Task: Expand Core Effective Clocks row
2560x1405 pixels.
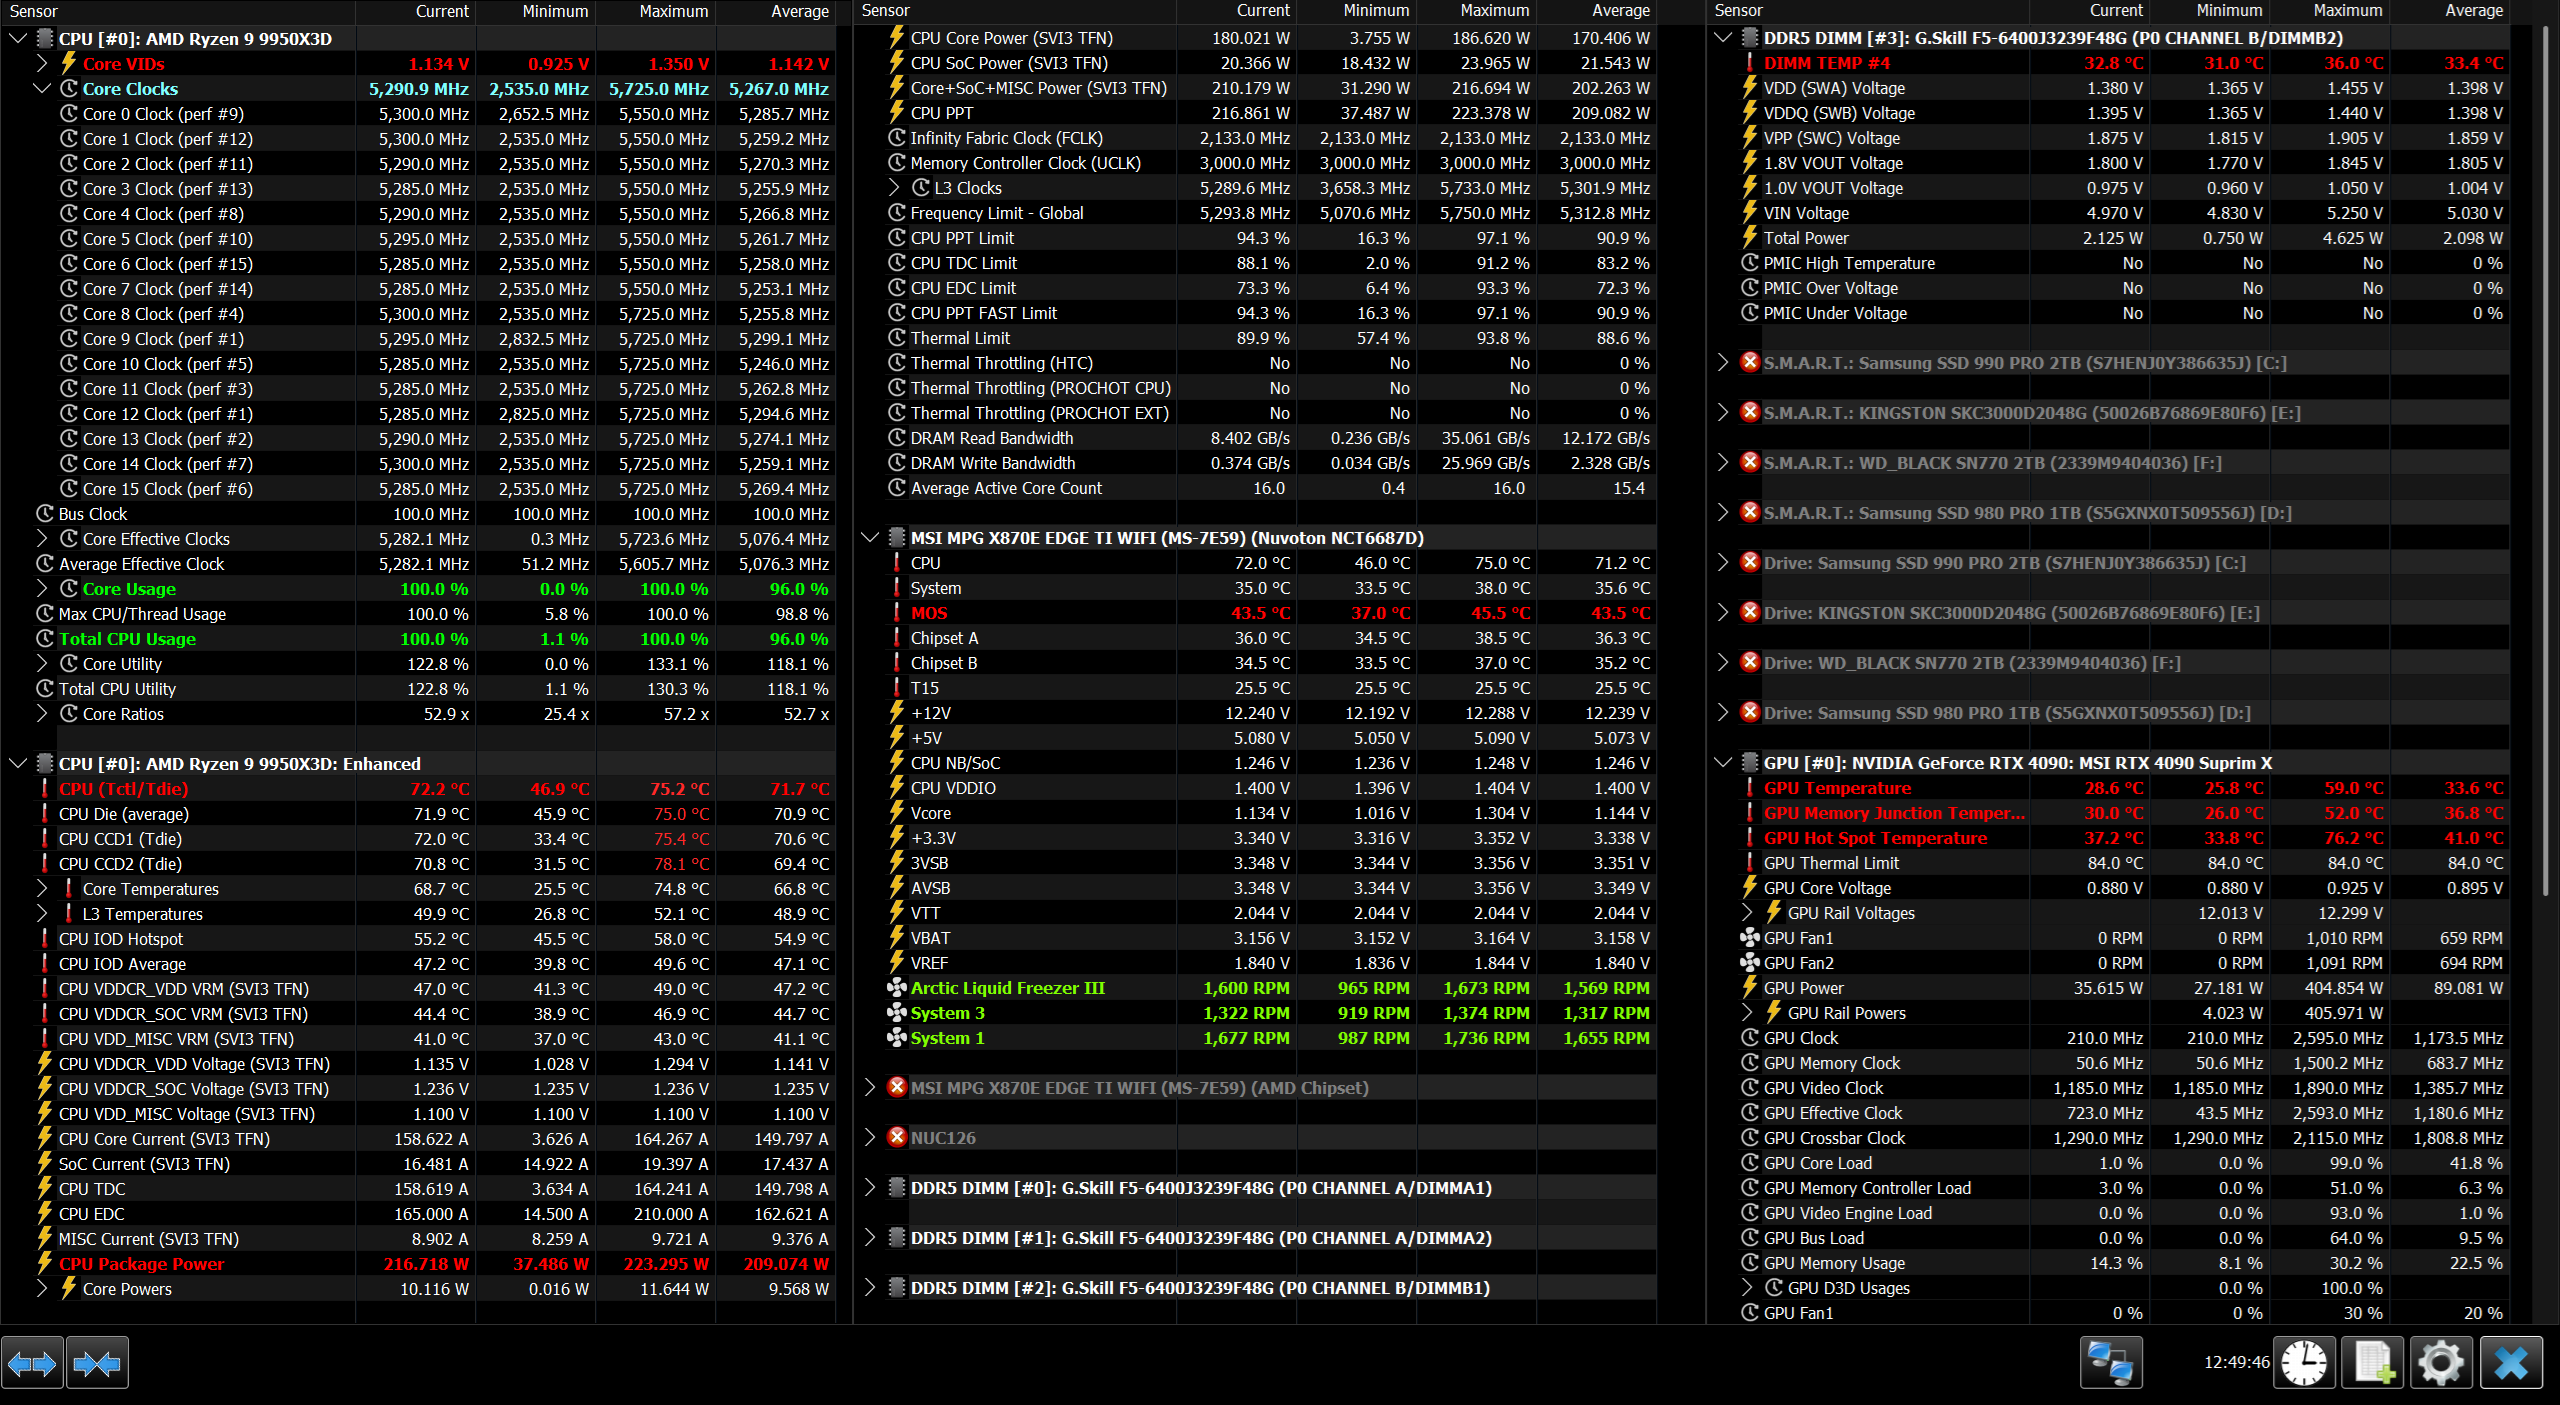Action: click(x=42, y=539)
